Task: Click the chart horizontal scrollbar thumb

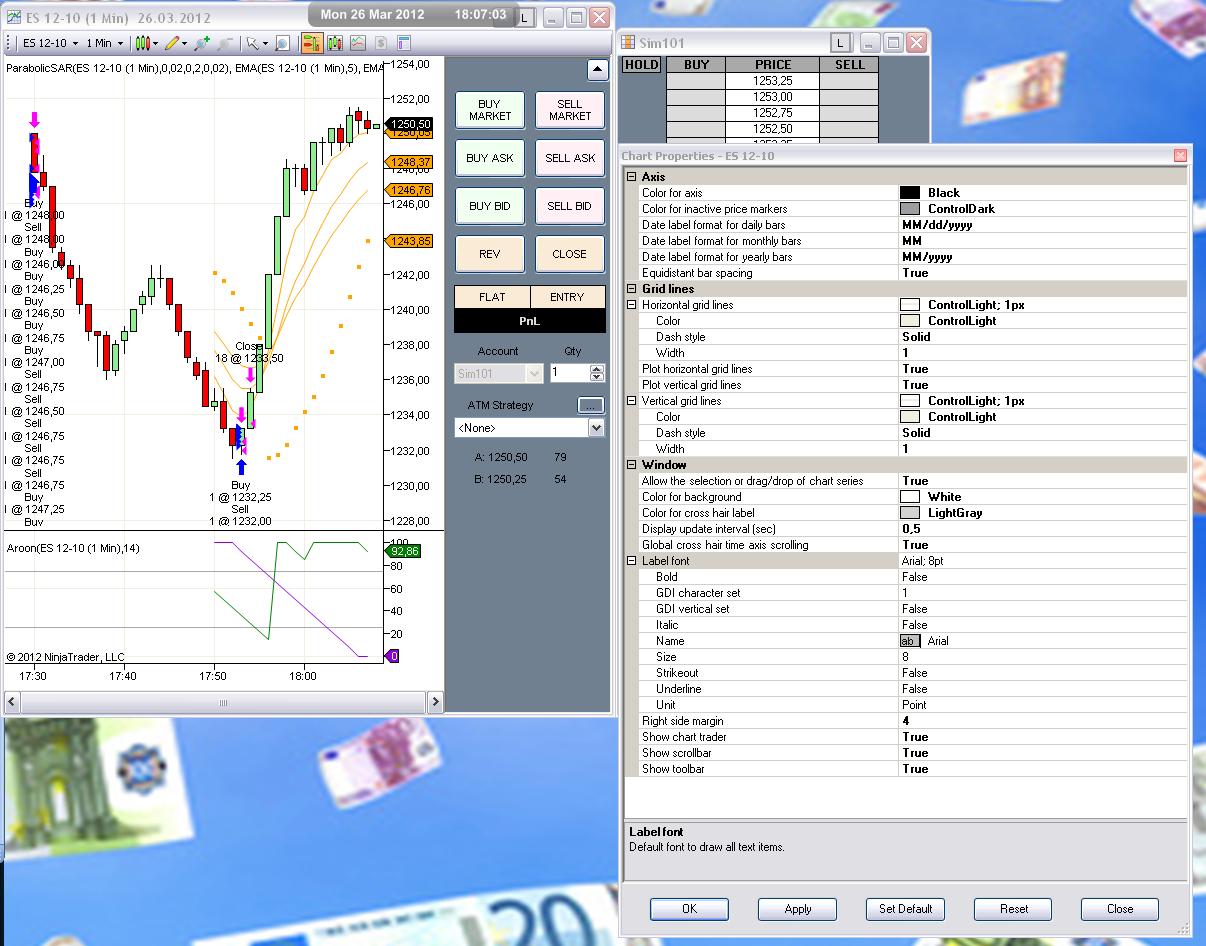Action: click(x=223, y=703)
